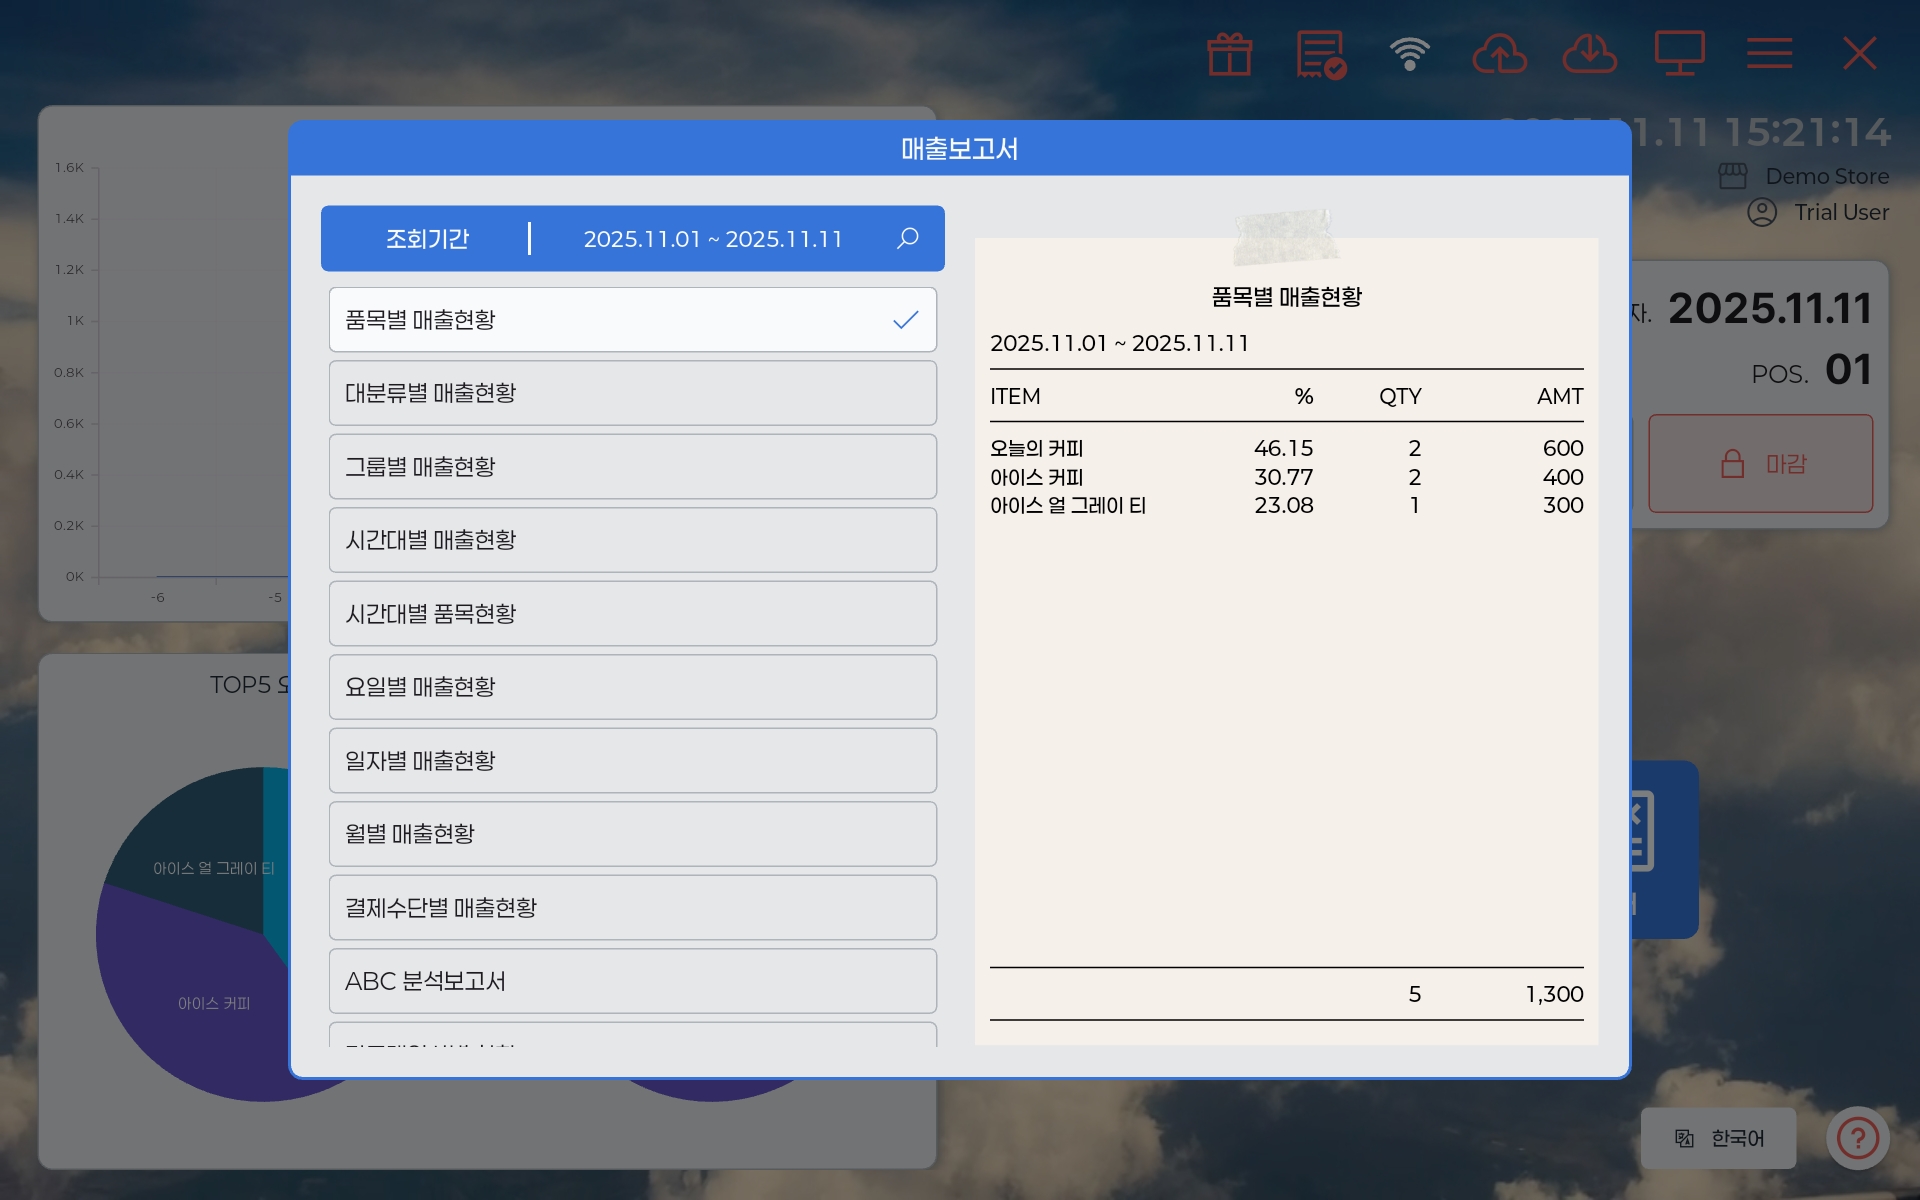Click the cloud upload icon
This screenshot has height=1200, width=1920.
tap(1499, 54)
